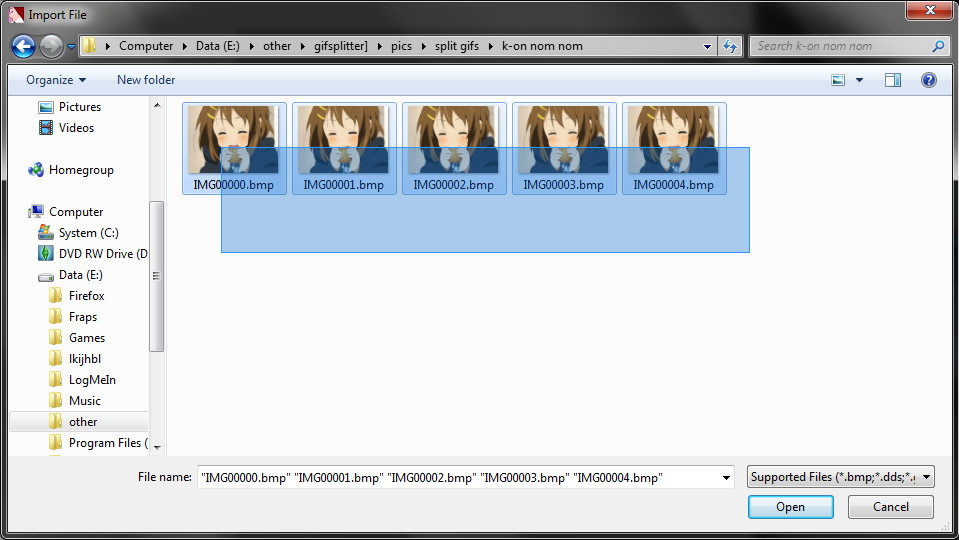This screenshot has width=959, height=540.
Task: Open the File name dropdown arrow
Action: pos(727,478)
